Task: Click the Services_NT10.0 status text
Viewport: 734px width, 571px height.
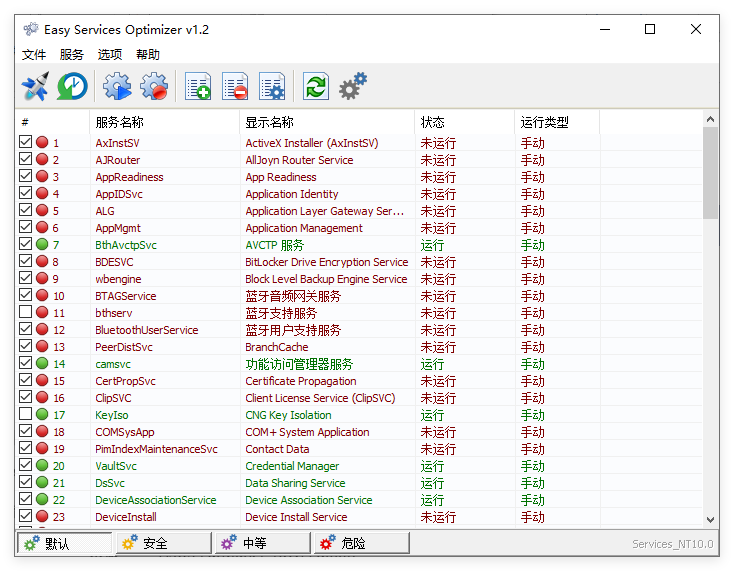Action: 672,544
